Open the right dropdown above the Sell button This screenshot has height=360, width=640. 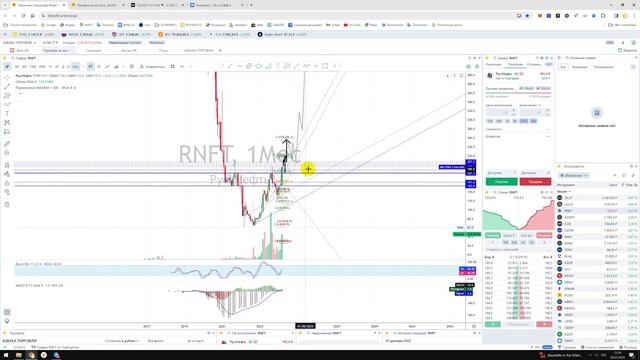(535, 173)
